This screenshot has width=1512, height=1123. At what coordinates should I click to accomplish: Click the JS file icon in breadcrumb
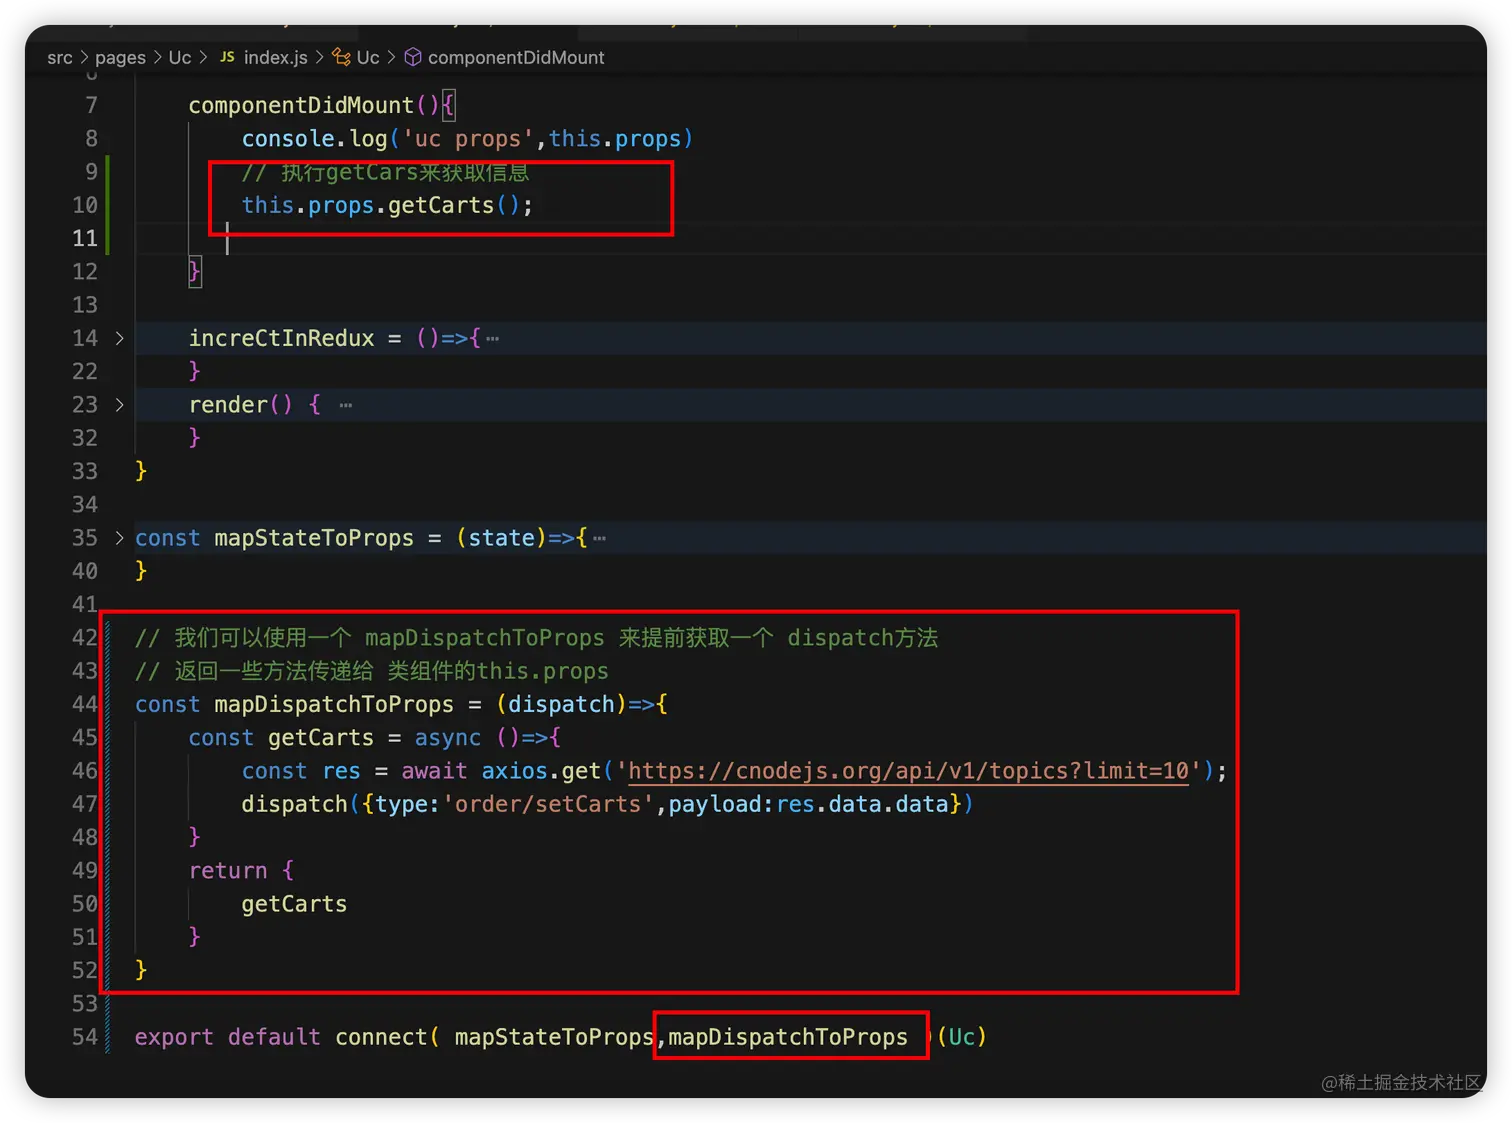227,57
